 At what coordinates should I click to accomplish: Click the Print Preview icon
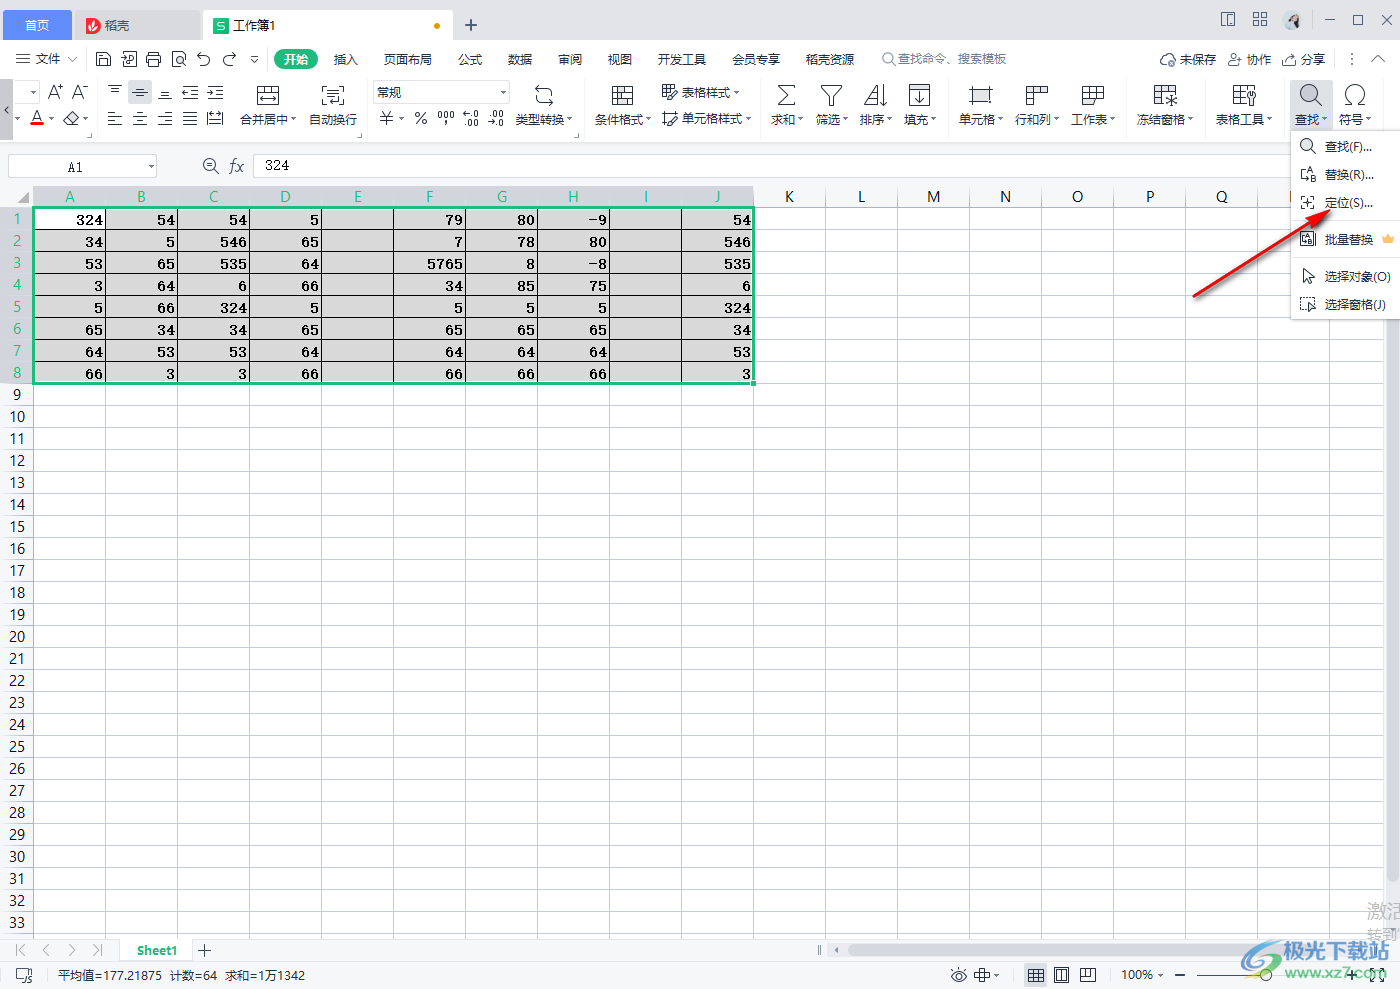click(x=179, y=59)
